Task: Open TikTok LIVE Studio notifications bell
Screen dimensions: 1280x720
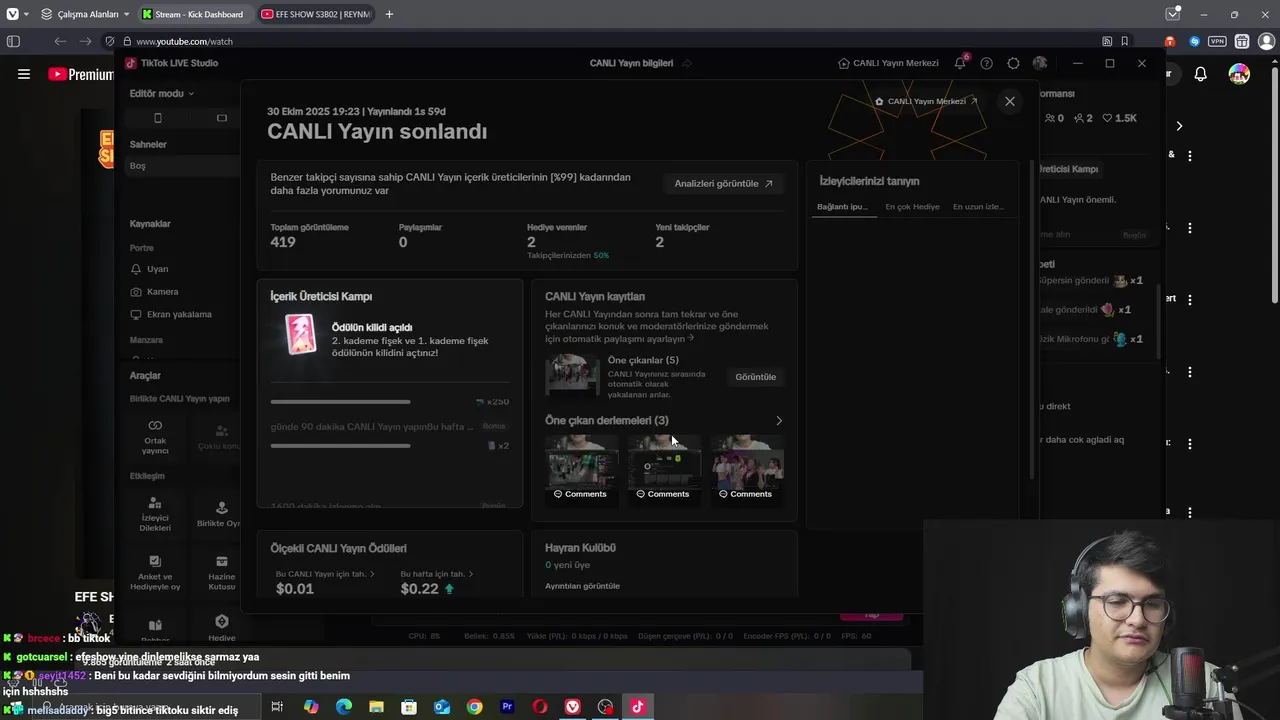Action: tap(960, 63)
